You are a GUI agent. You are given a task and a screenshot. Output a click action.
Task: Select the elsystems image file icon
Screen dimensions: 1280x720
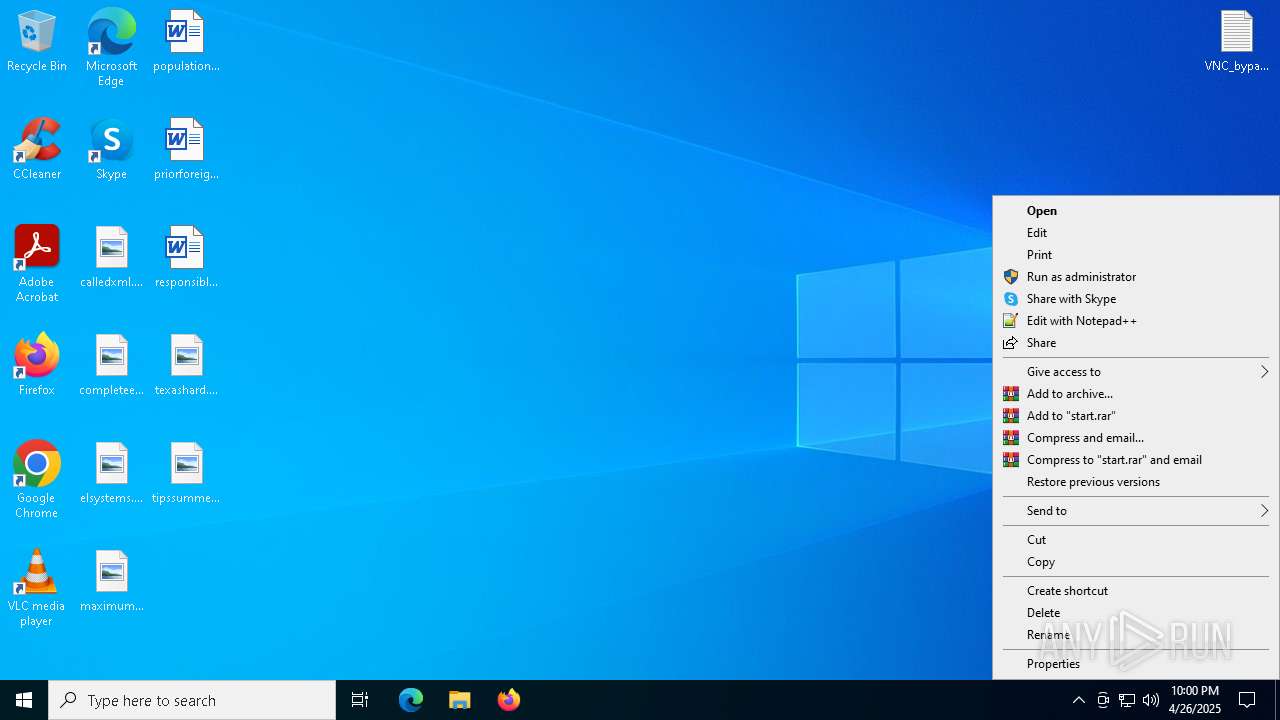pos(111,474)
